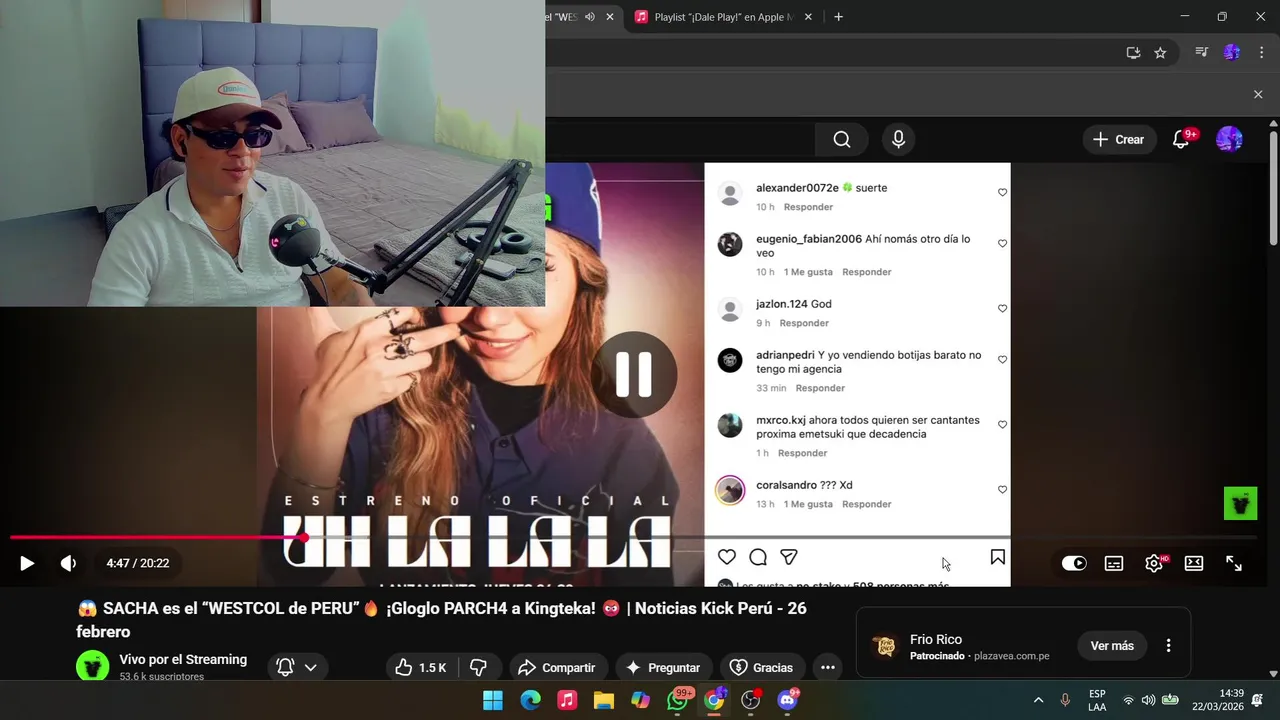Like the video with 1.5 K likes
The width and height of the screenshot is (1280, 720).
point(420,667)
